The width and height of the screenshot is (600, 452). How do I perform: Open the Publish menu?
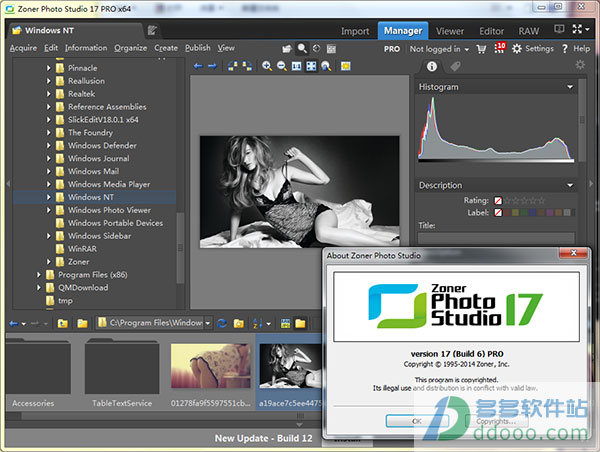pyautogui.click(x=198, y=48)
